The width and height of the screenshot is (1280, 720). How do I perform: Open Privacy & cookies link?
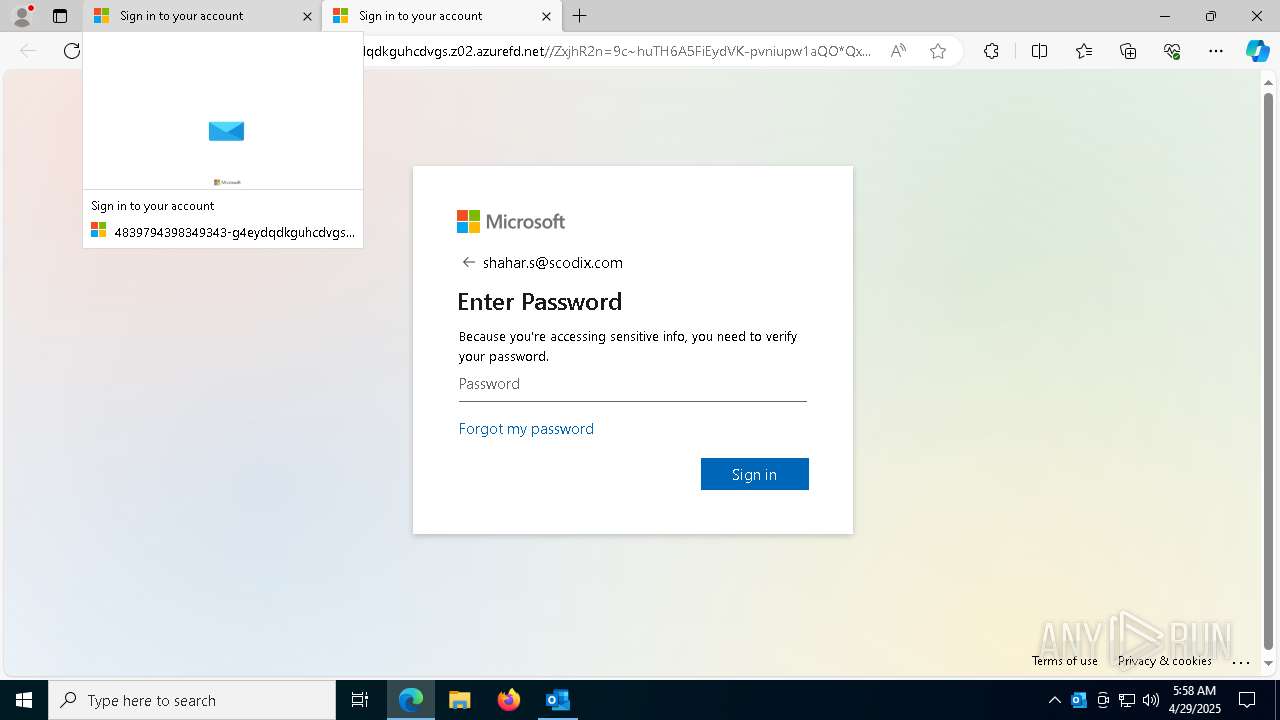click(1165, 661)
